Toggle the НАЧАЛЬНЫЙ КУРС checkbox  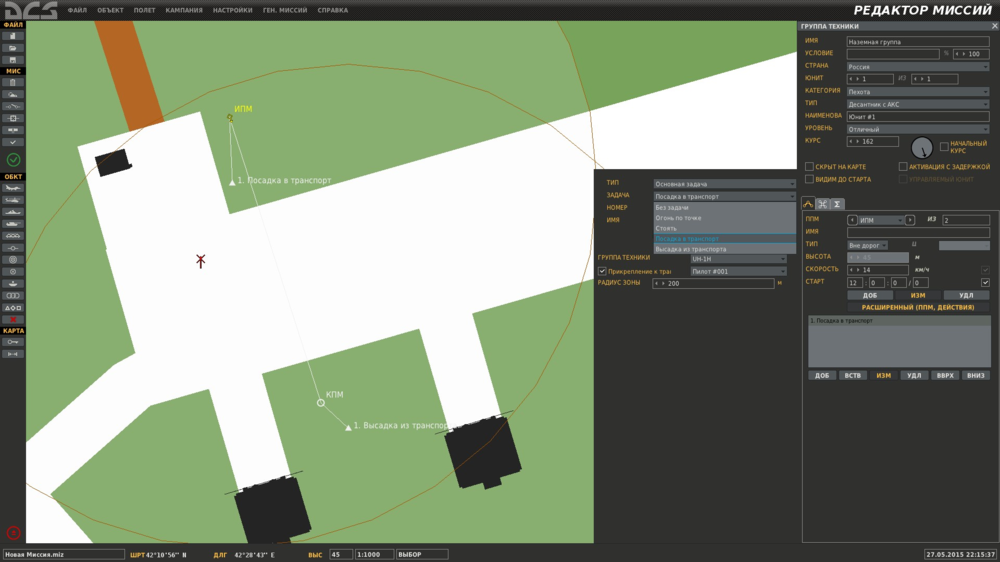(944, 147)
